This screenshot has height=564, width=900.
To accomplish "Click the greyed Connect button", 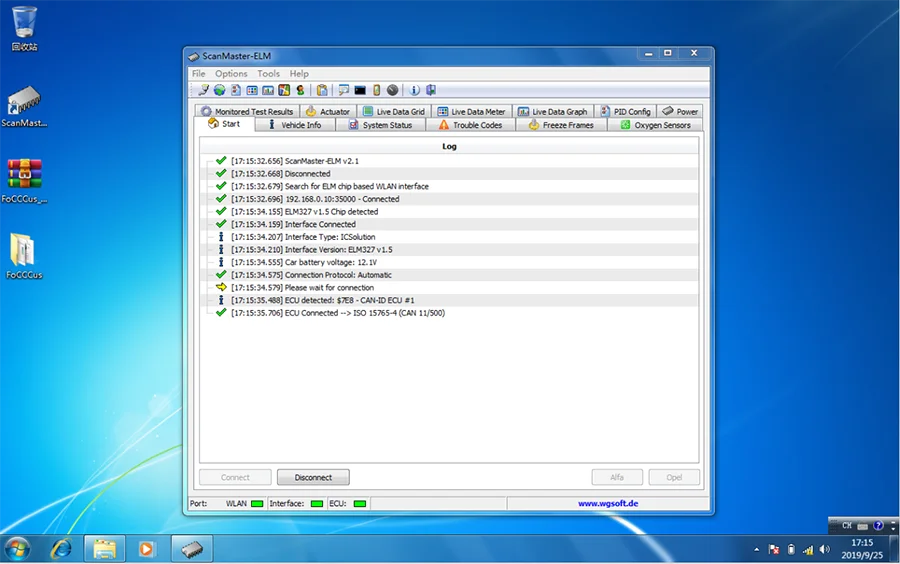I will point(235,477).
